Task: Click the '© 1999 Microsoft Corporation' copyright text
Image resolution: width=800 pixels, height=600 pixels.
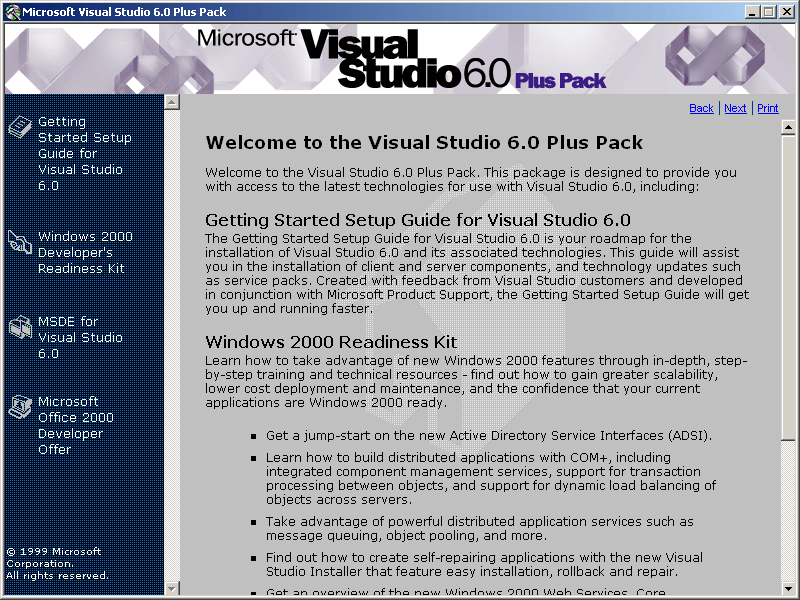Action: point(54,557)
